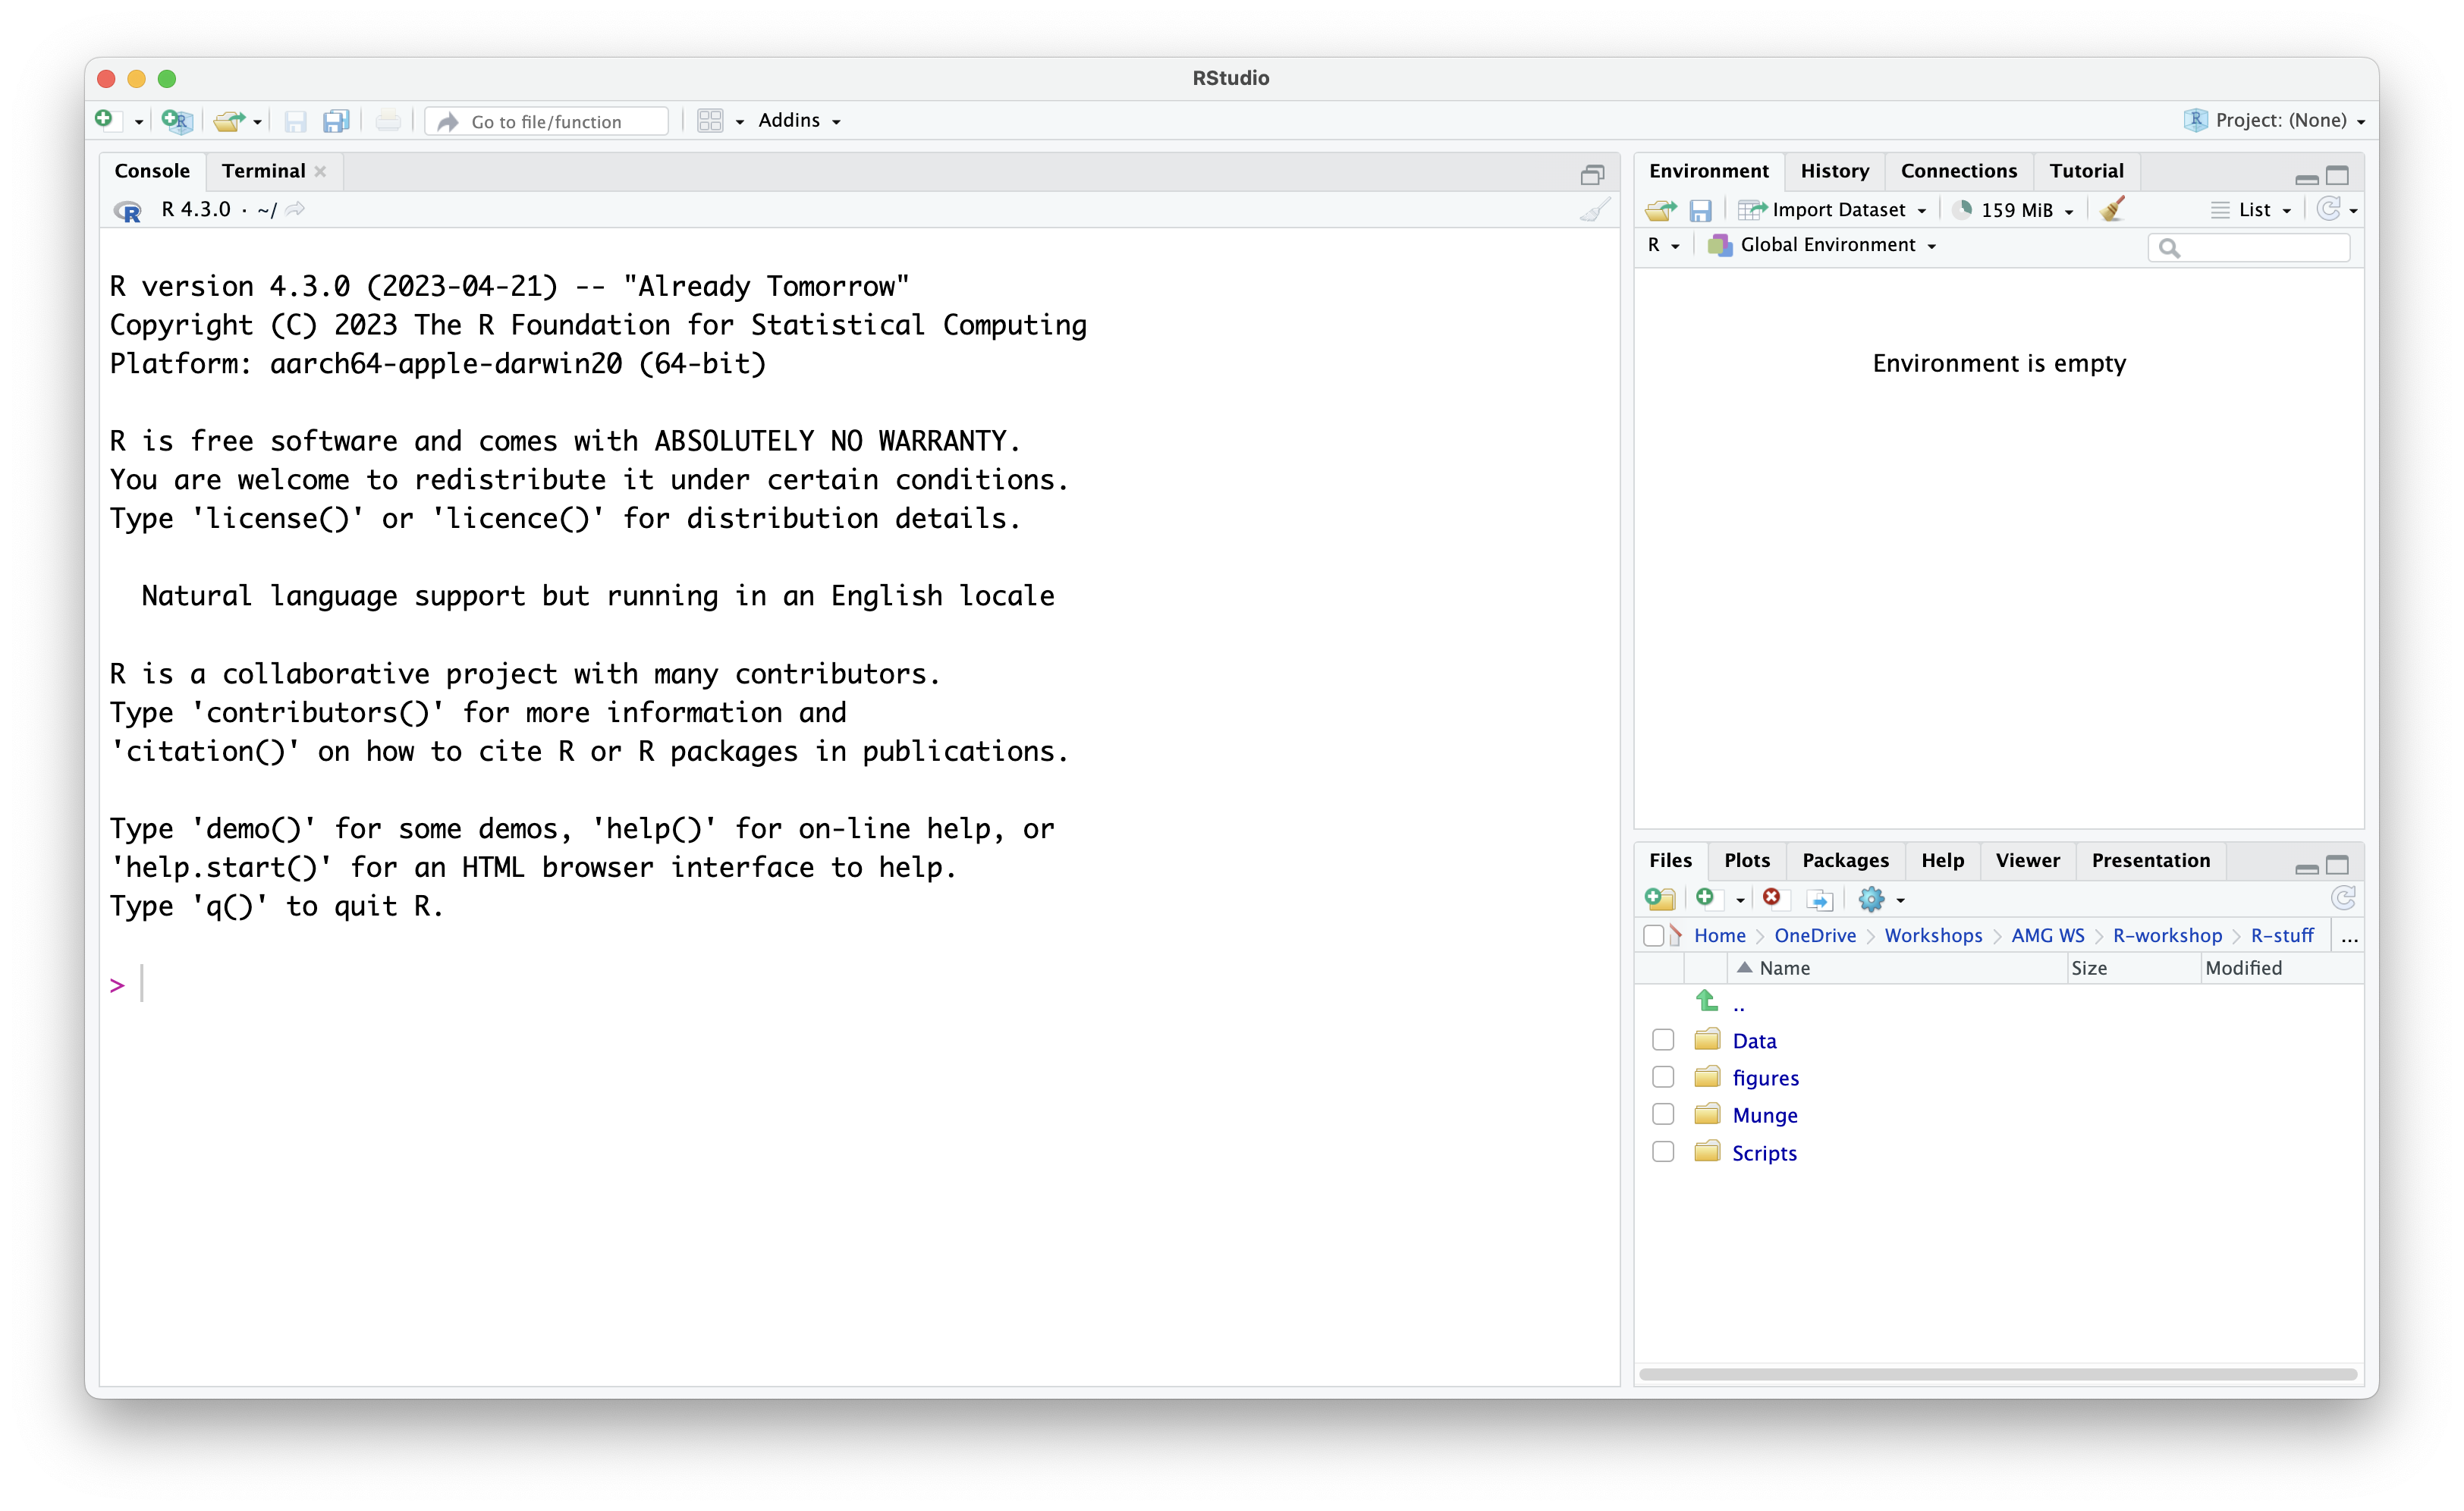
Task: Restore the console pane size icon
Action: click(x=1592, y=175)
